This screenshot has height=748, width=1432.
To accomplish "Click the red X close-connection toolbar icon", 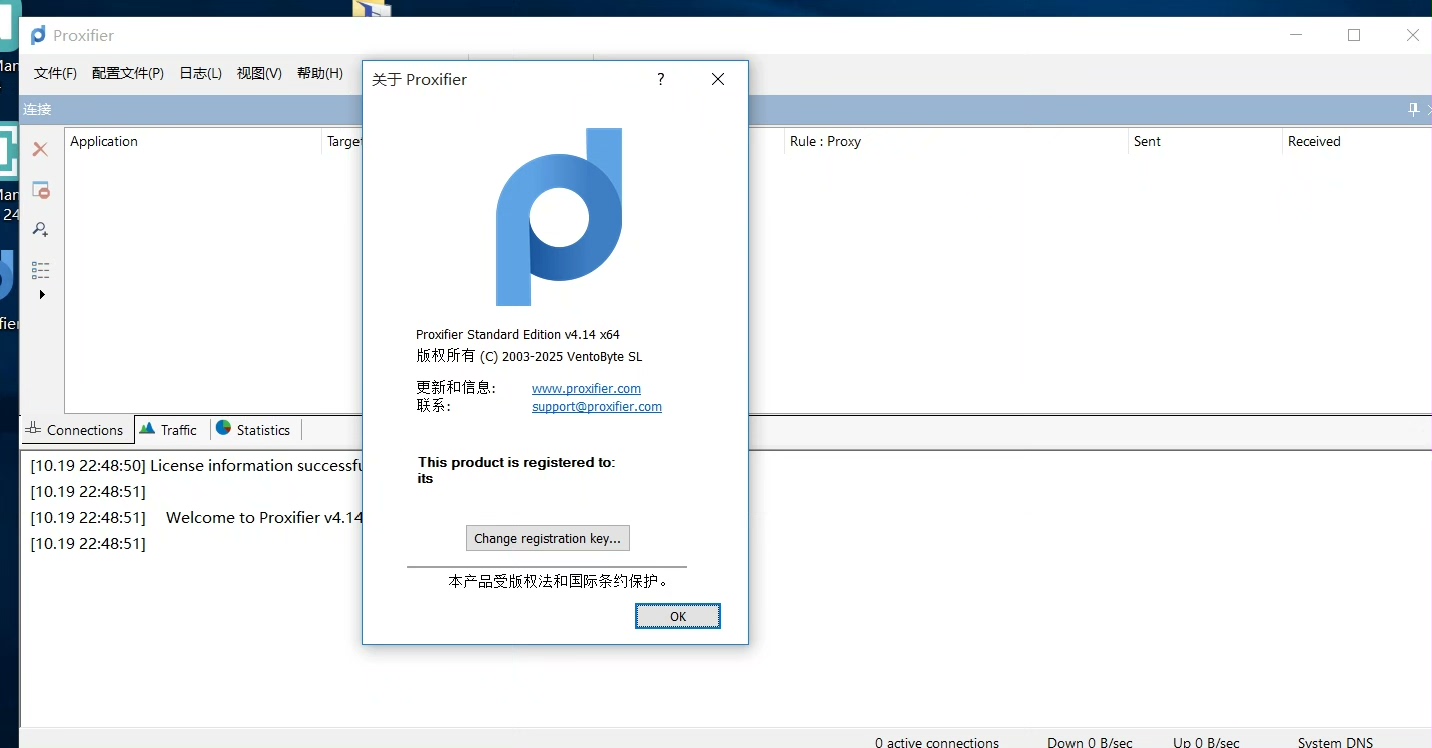I will [x=40, y=150].
